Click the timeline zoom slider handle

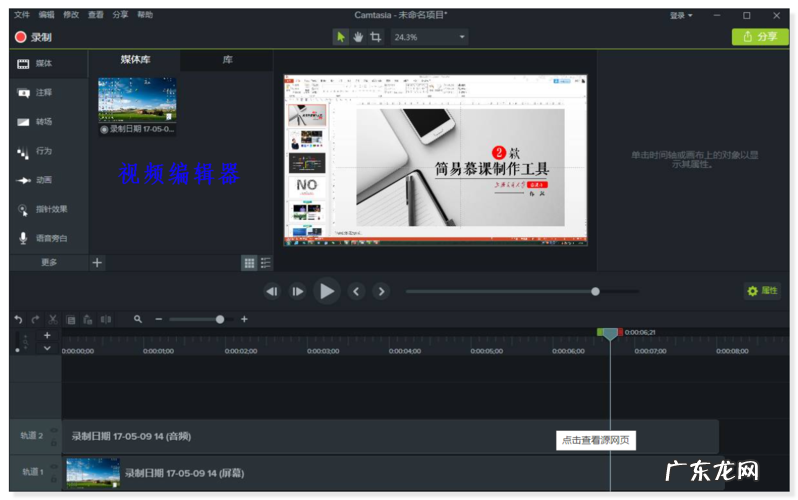pyautogui.click(x=220, y=319)
